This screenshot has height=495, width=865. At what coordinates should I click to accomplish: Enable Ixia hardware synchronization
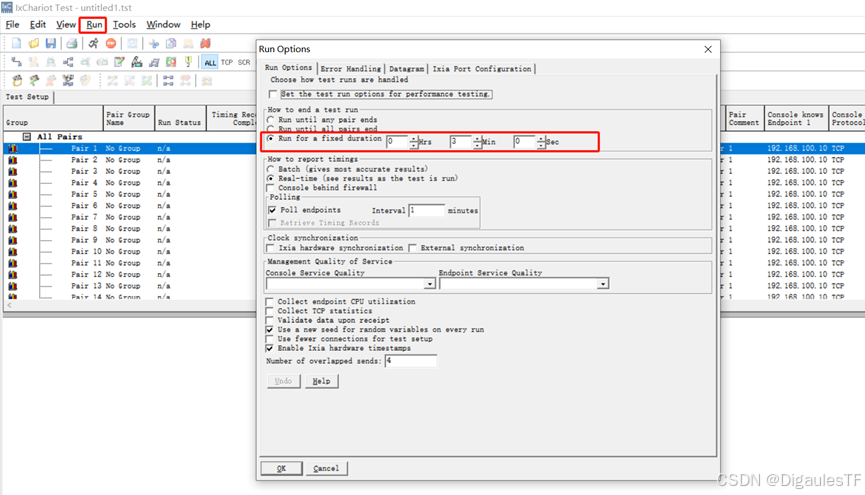click(270, 248)
